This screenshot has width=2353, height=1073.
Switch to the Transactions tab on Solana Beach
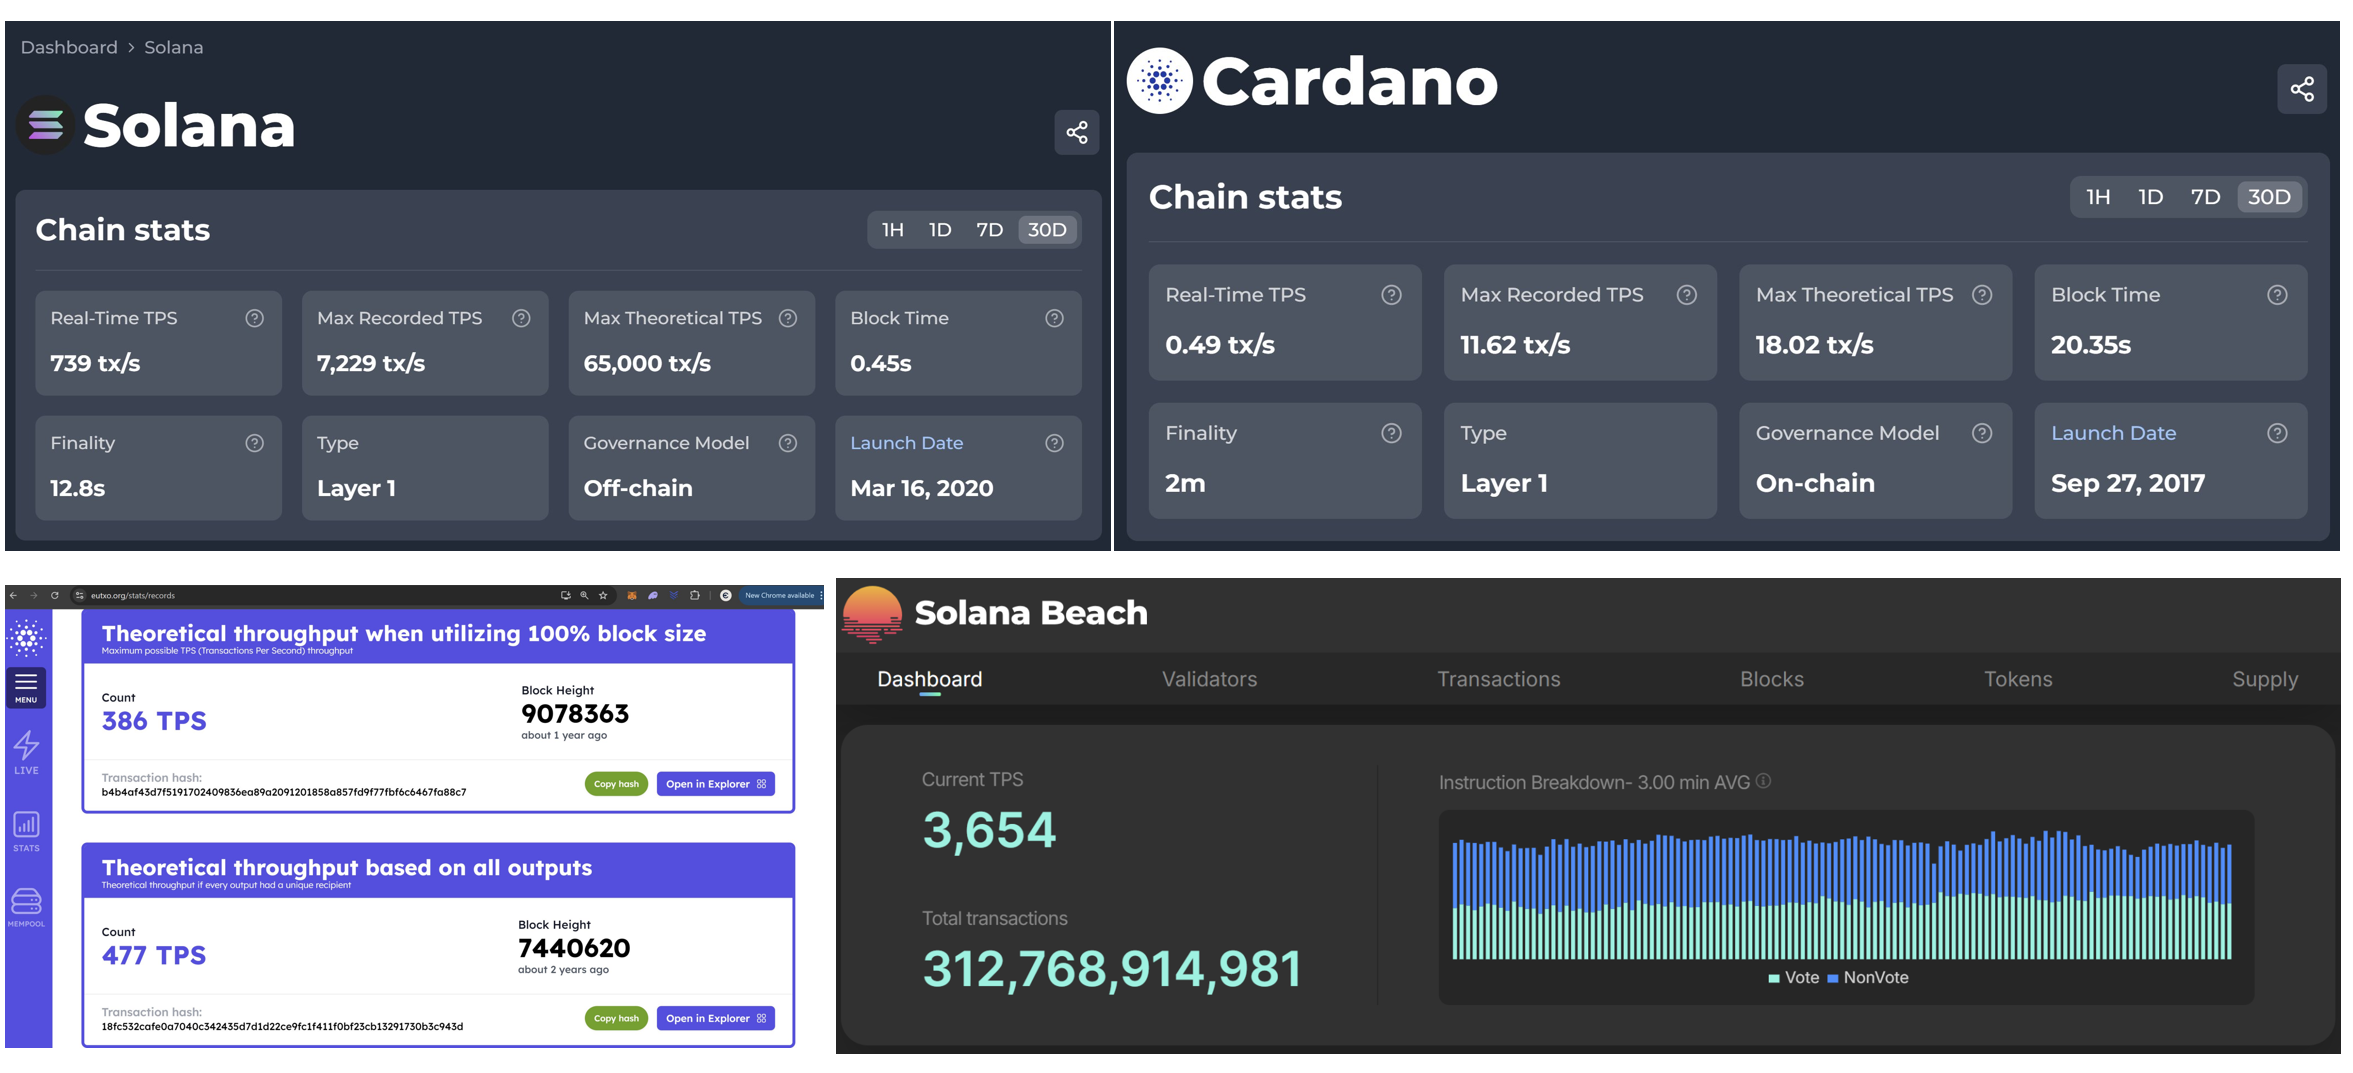(1498, 679)
